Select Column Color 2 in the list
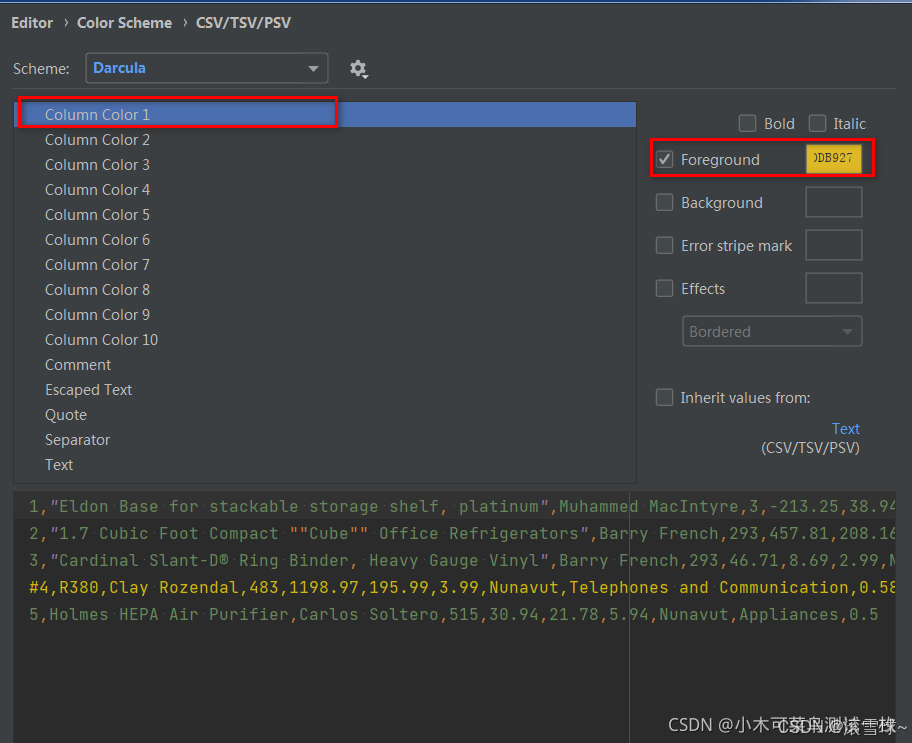This screenshot has height=743, width=912. pyautogui.click(x=325, y=140)
